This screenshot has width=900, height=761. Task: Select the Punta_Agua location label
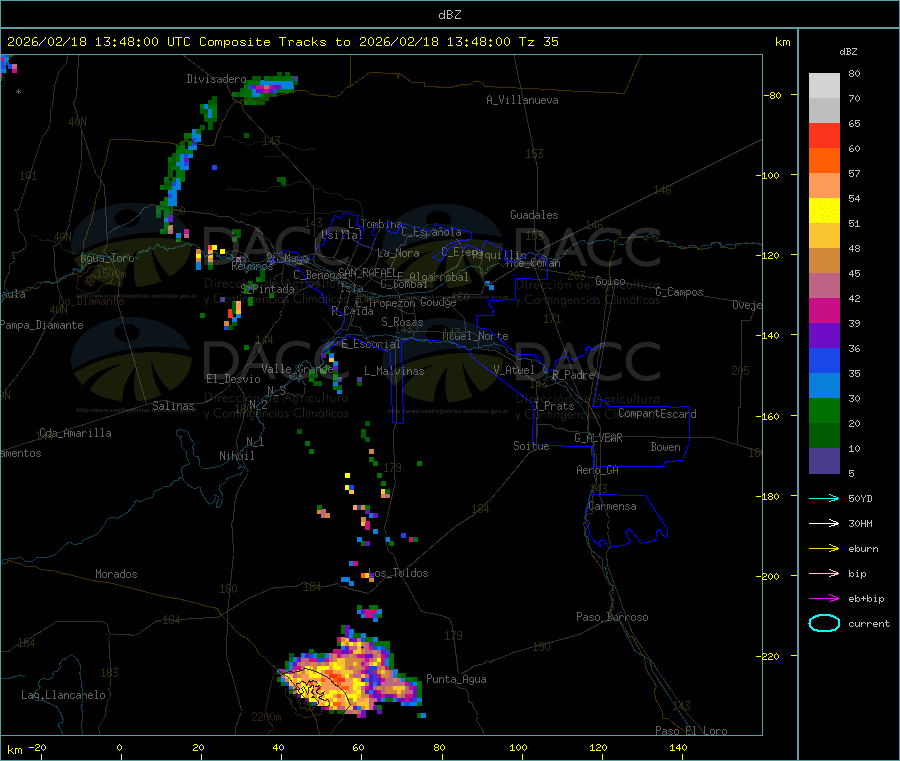click(x=456, y=679)
